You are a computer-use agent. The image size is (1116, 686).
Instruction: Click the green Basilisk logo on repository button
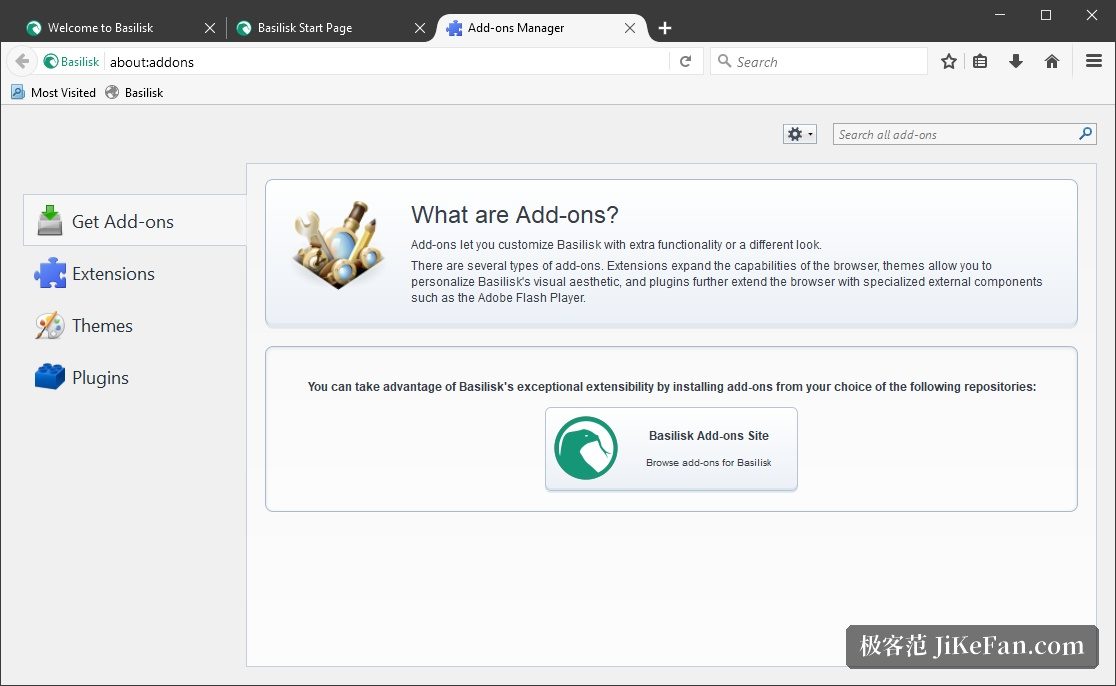coord(586,448)
